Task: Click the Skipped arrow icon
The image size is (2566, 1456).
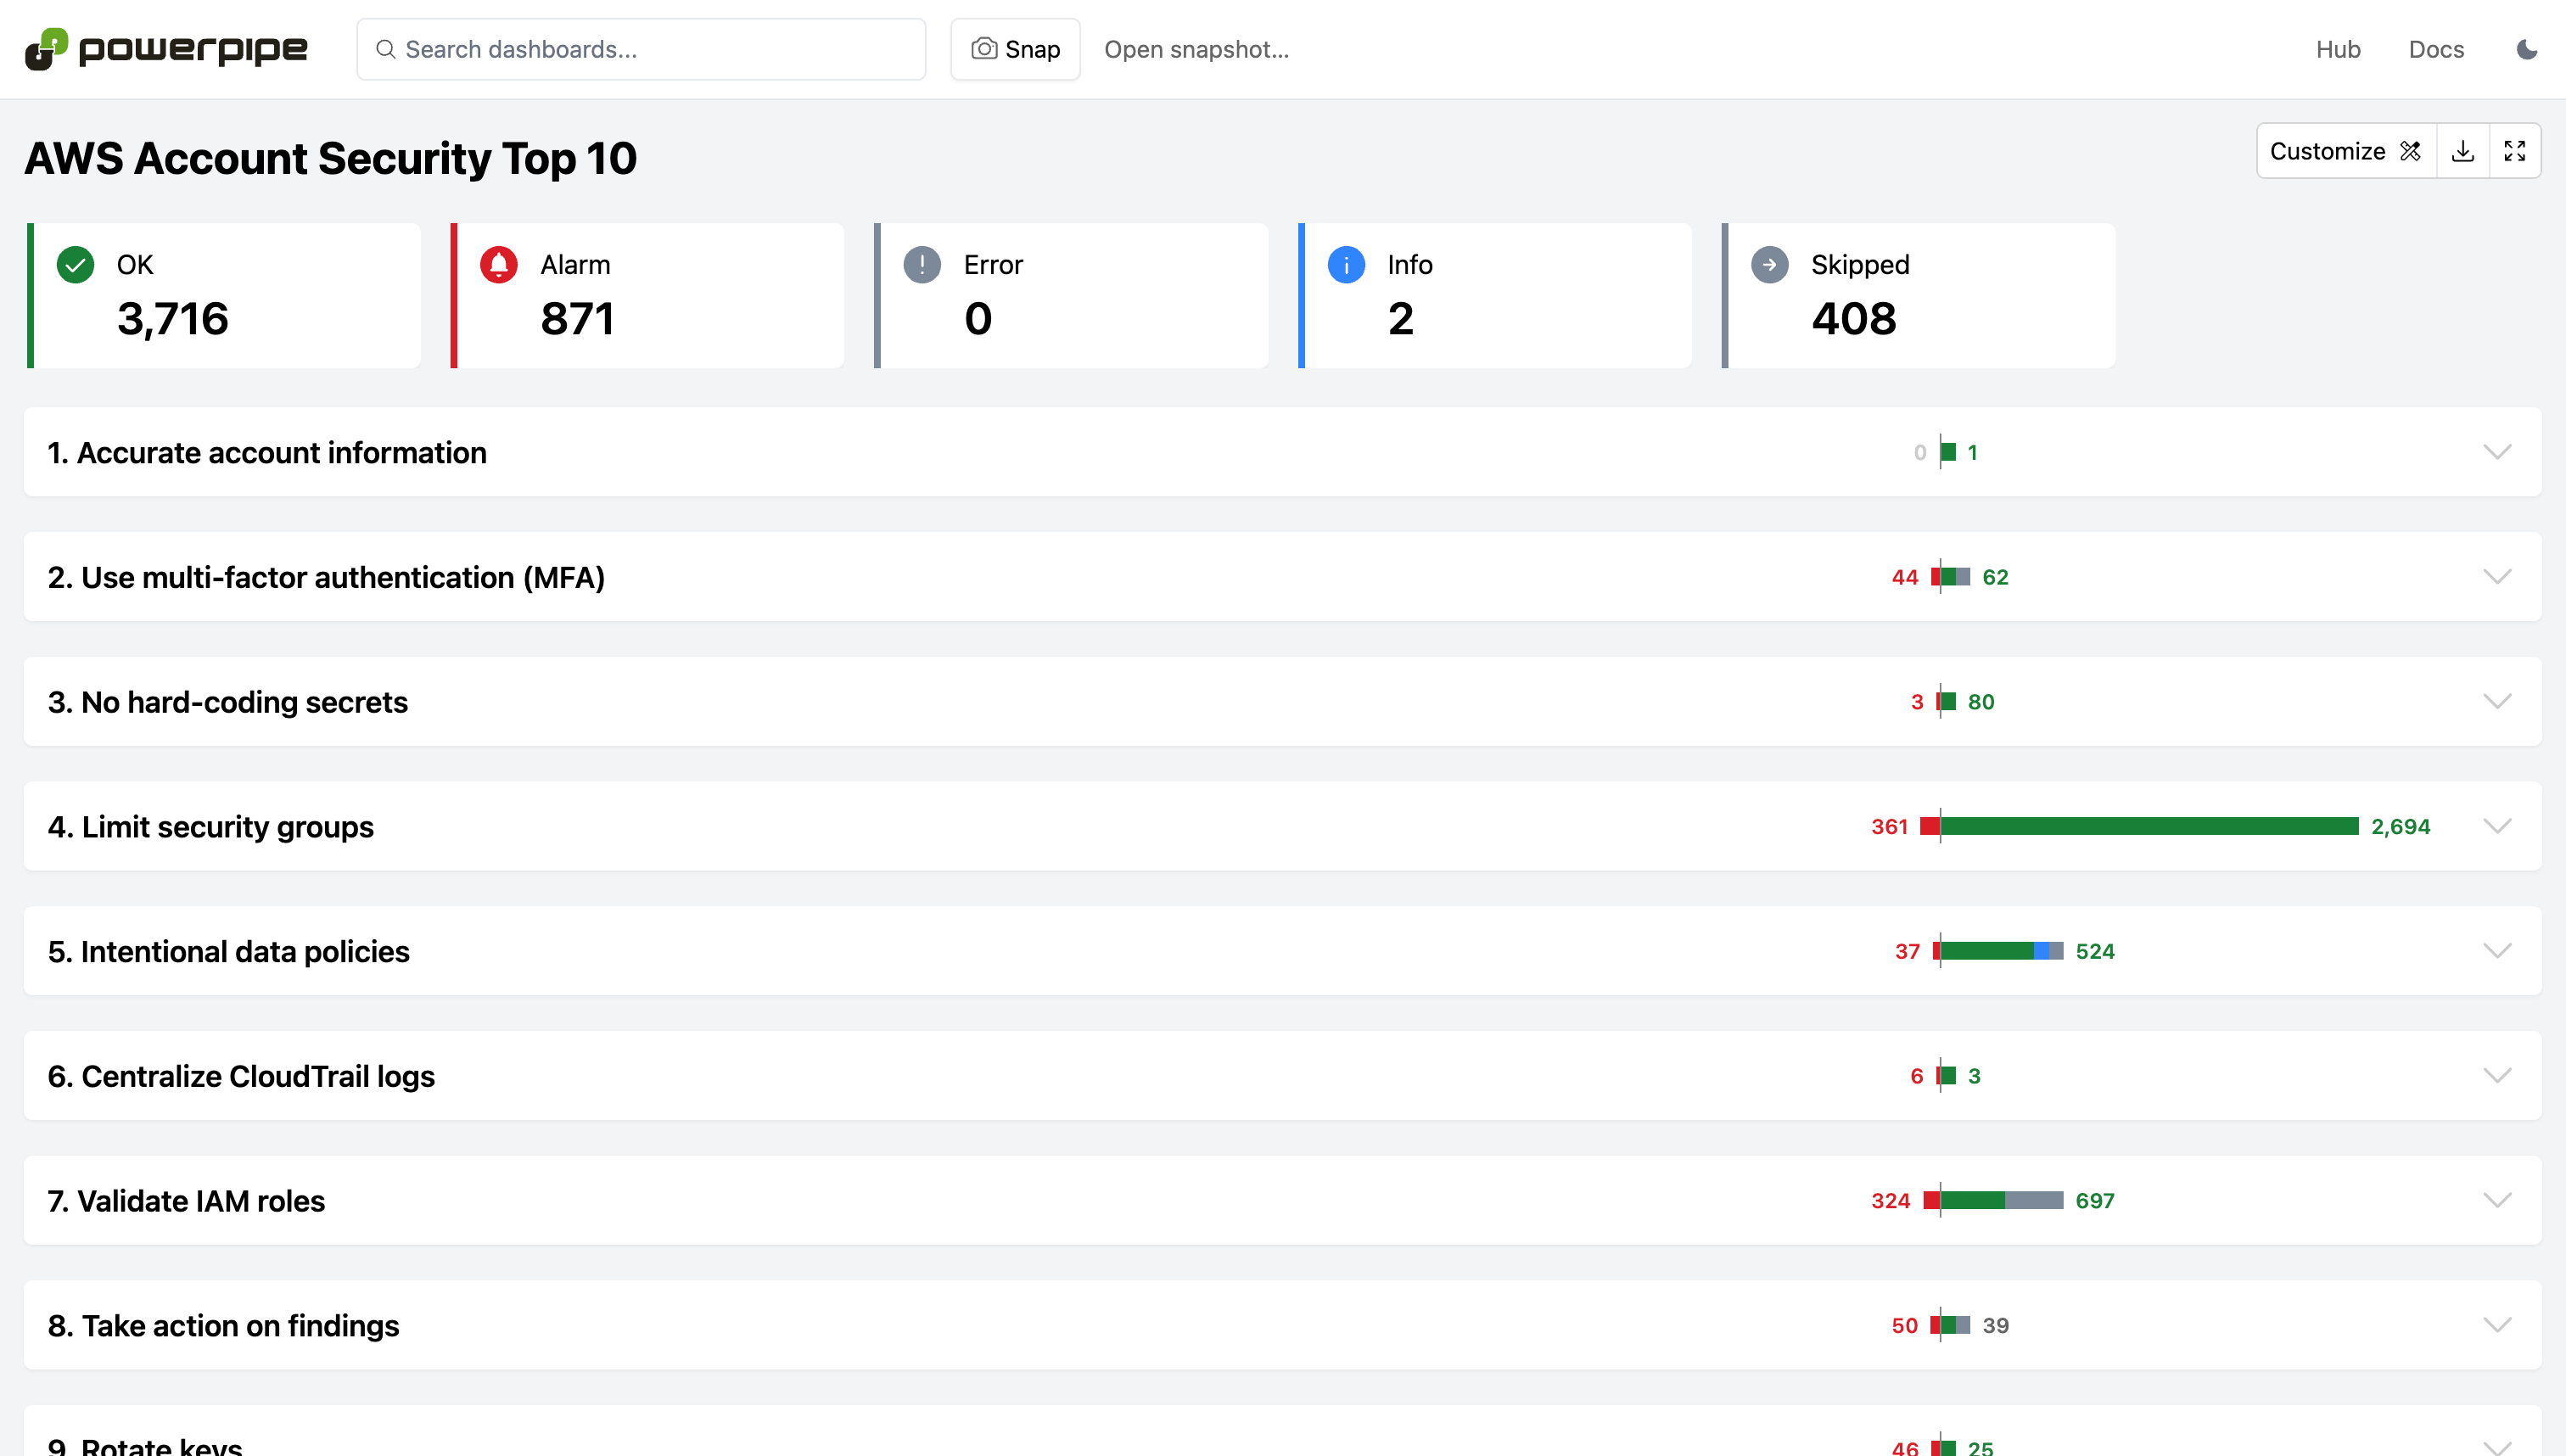Action: [1769, 265]
